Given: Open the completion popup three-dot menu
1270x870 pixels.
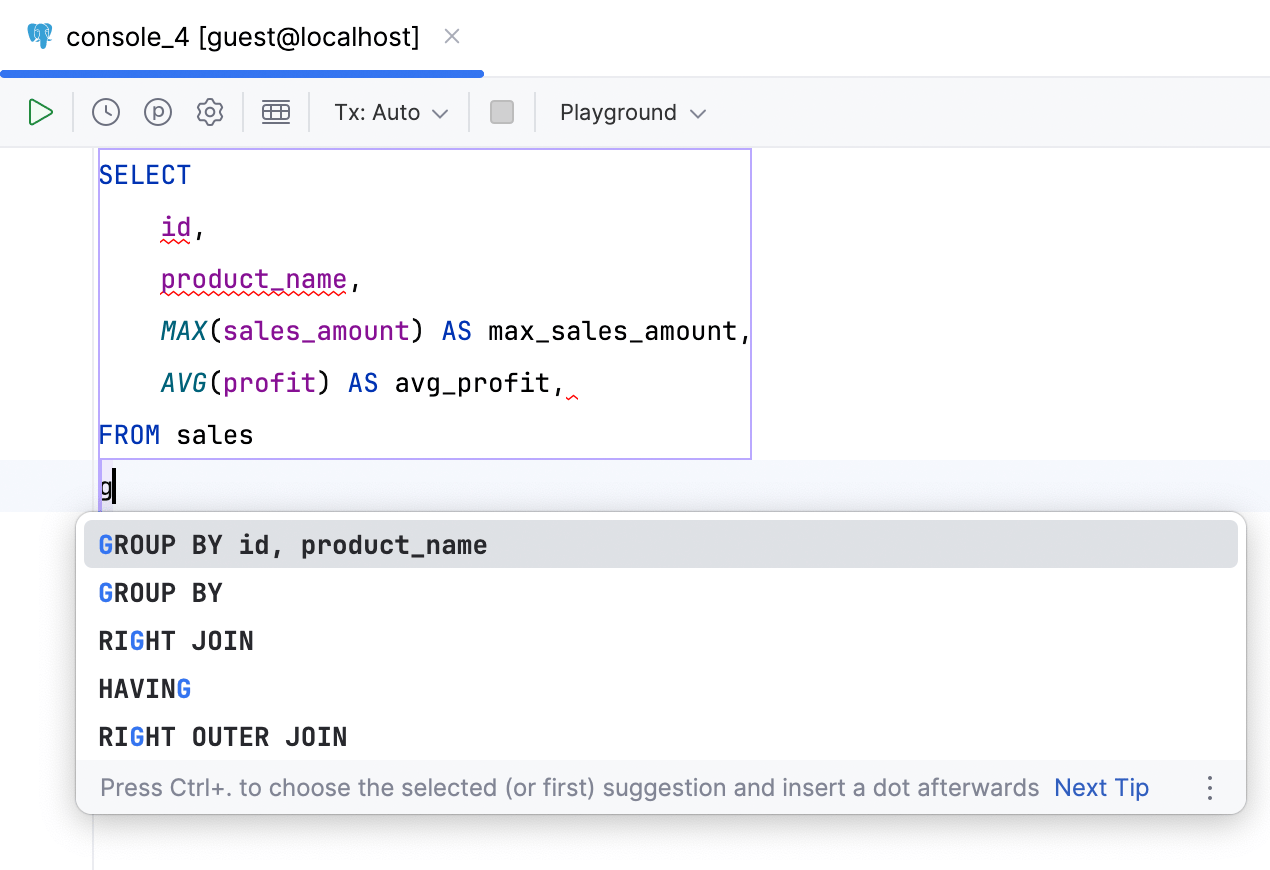Looking at the screenshot, I should 1210,788.
